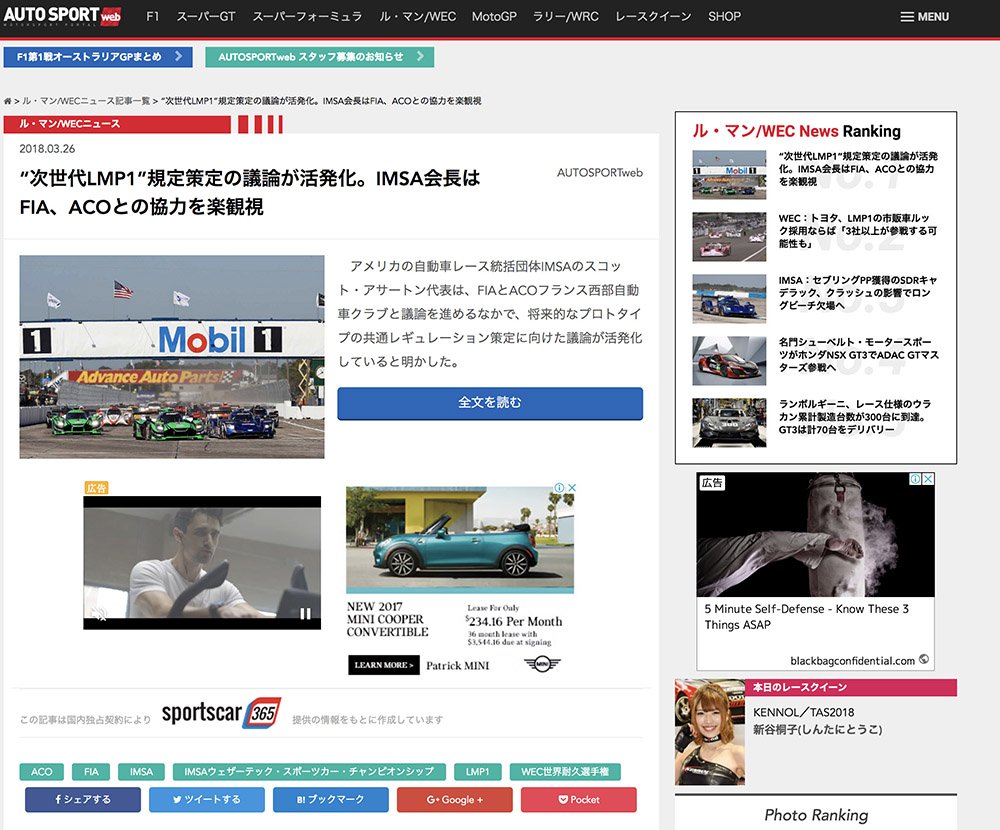Click the sportscar365 logo
The width and height of the screenshot is (1000, 830).
point(221,713)
